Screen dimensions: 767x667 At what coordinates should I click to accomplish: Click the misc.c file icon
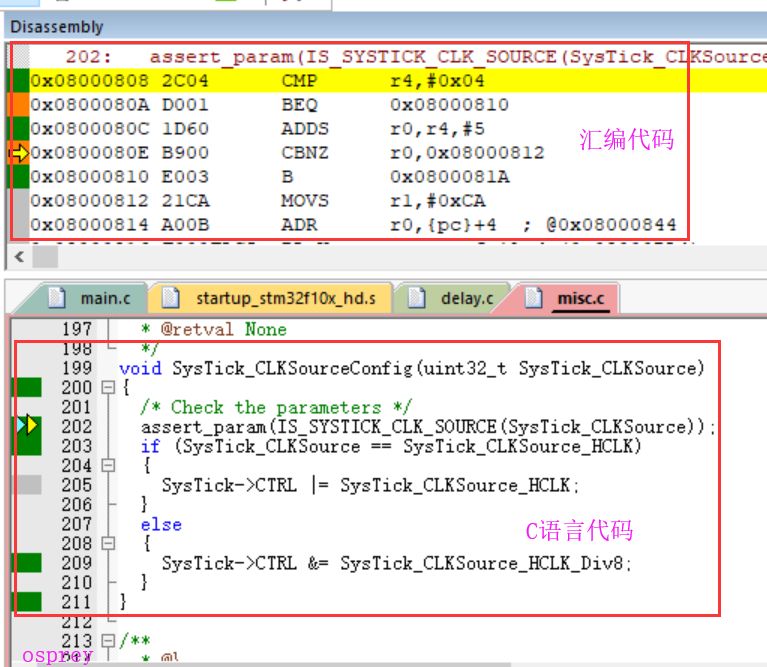pos(534,298)
